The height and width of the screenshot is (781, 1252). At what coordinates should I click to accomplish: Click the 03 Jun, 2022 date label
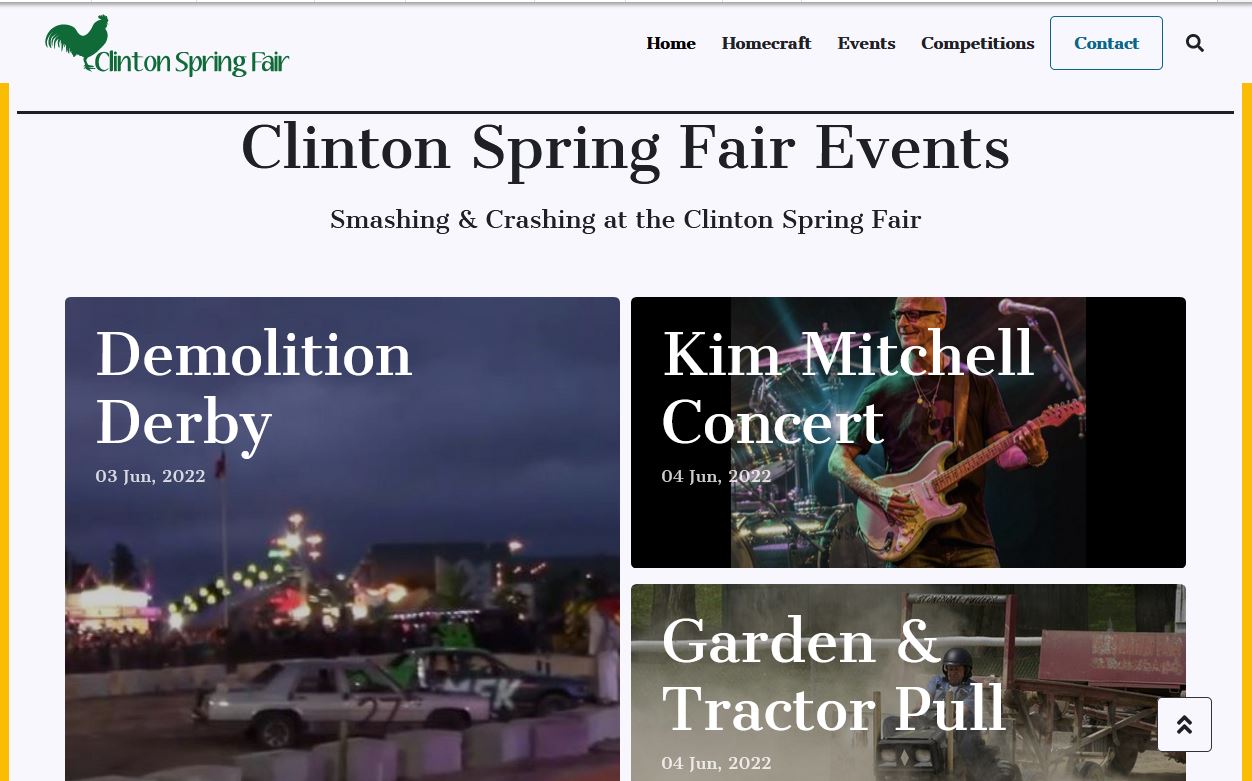150,476
